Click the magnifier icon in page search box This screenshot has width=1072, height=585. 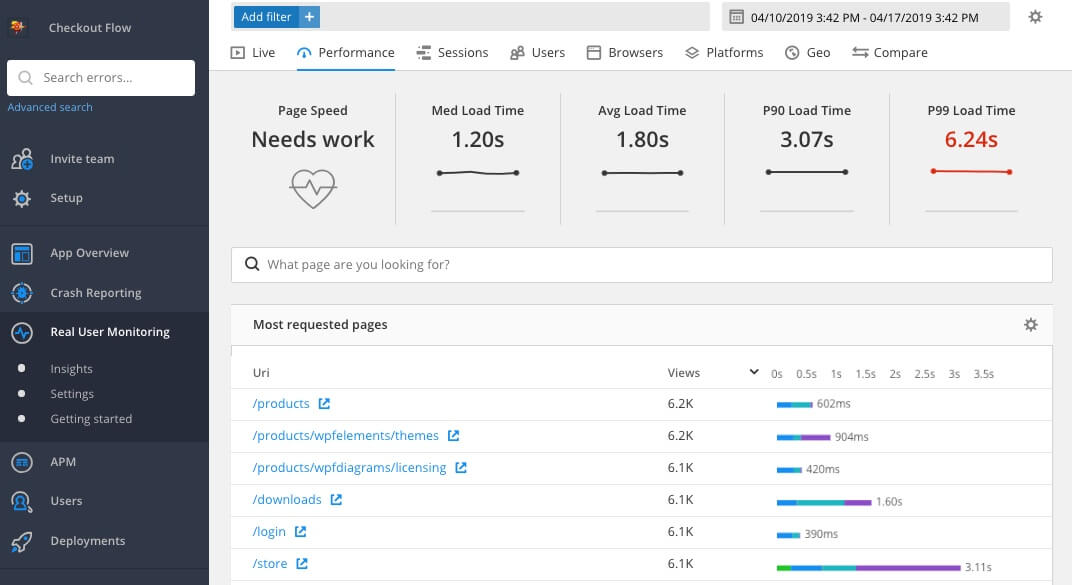click(252, 264)
